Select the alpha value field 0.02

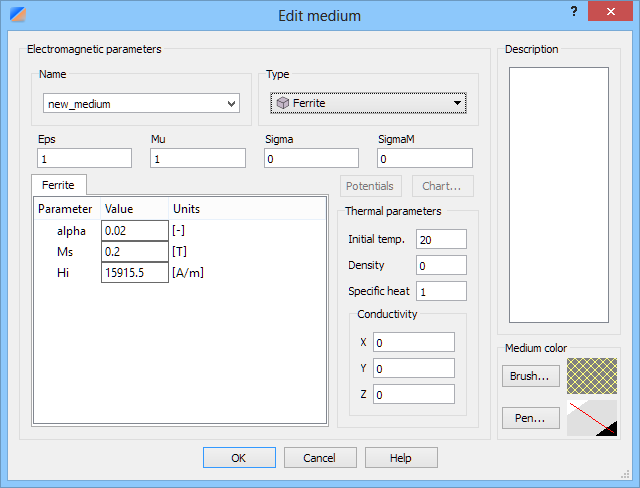(135, 231)
